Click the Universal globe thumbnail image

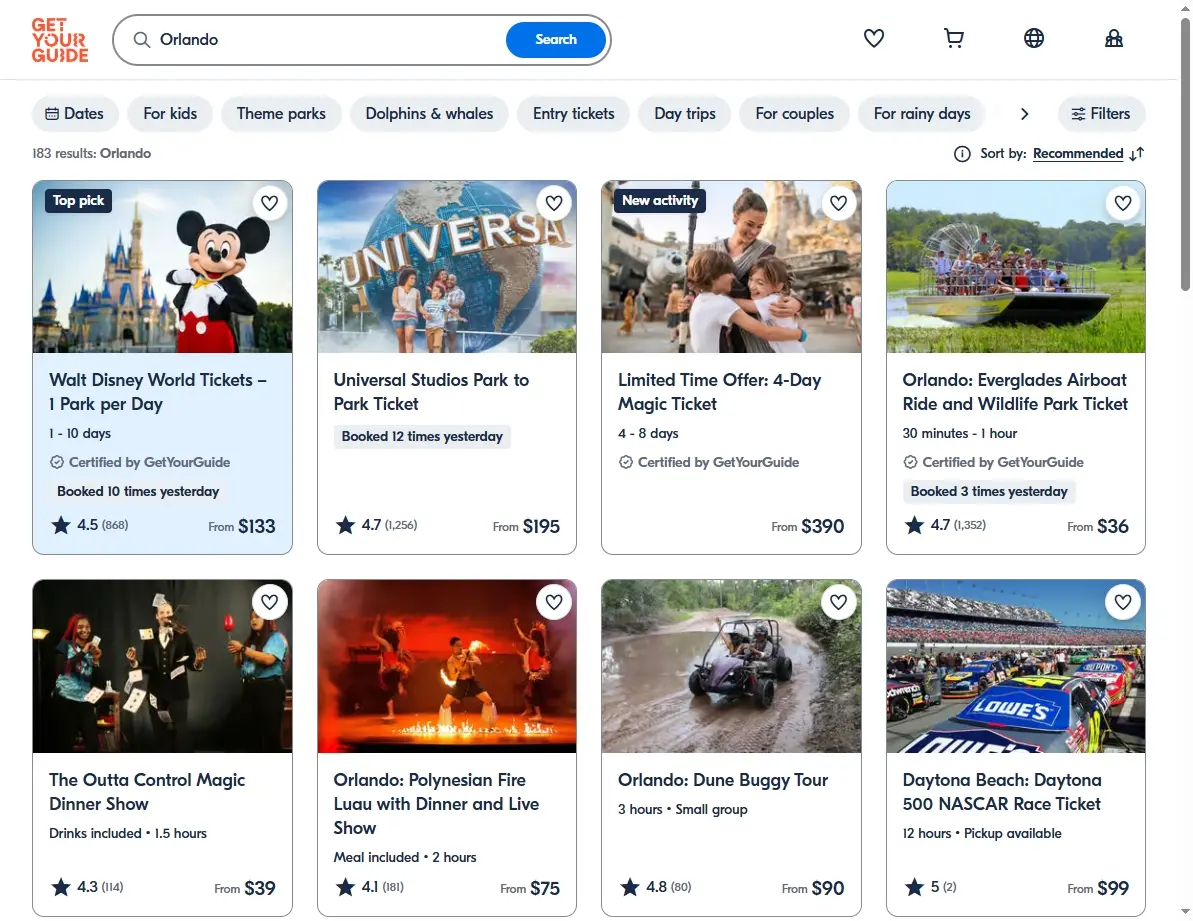pos(447,267)
